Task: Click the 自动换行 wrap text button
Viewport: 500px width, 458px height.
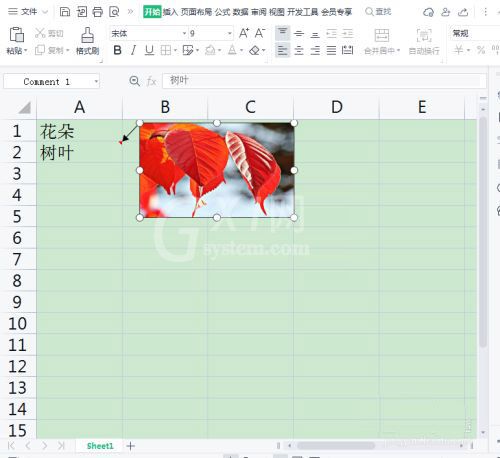Action: pyautogui.click(x=424, y=41)
